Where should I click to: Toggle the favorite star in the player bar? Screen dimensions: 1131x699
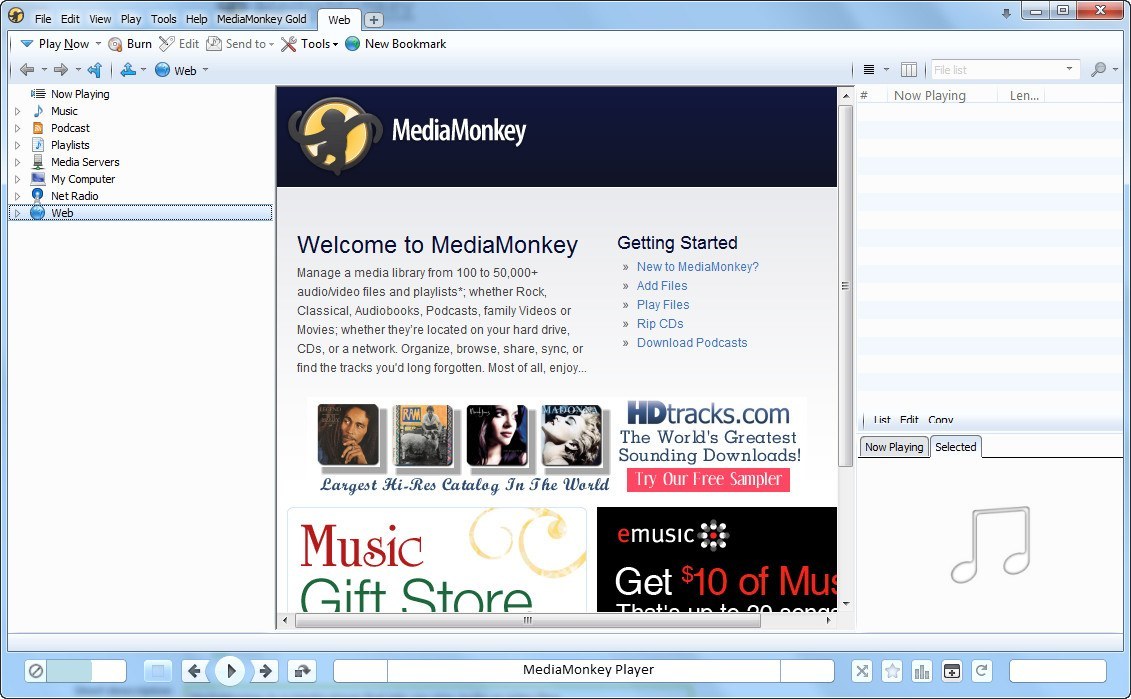891,670
